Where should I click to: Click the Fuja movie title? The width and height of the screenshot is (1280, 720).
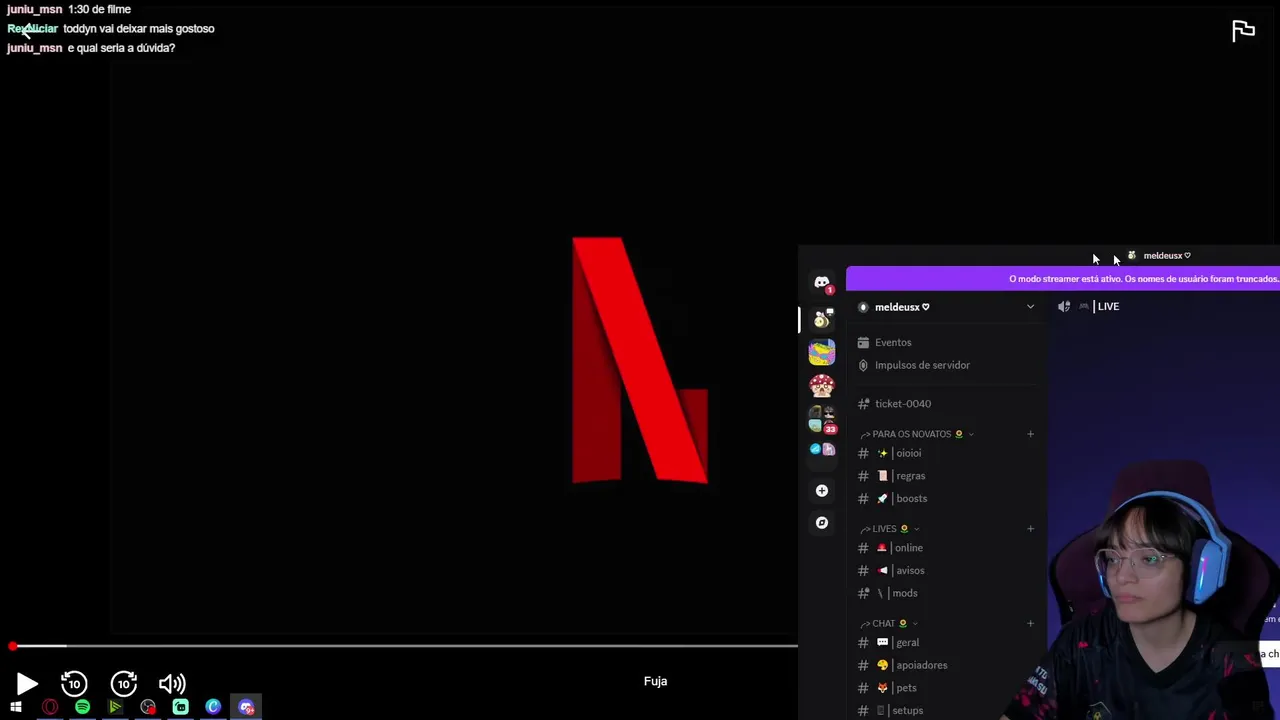655,681
